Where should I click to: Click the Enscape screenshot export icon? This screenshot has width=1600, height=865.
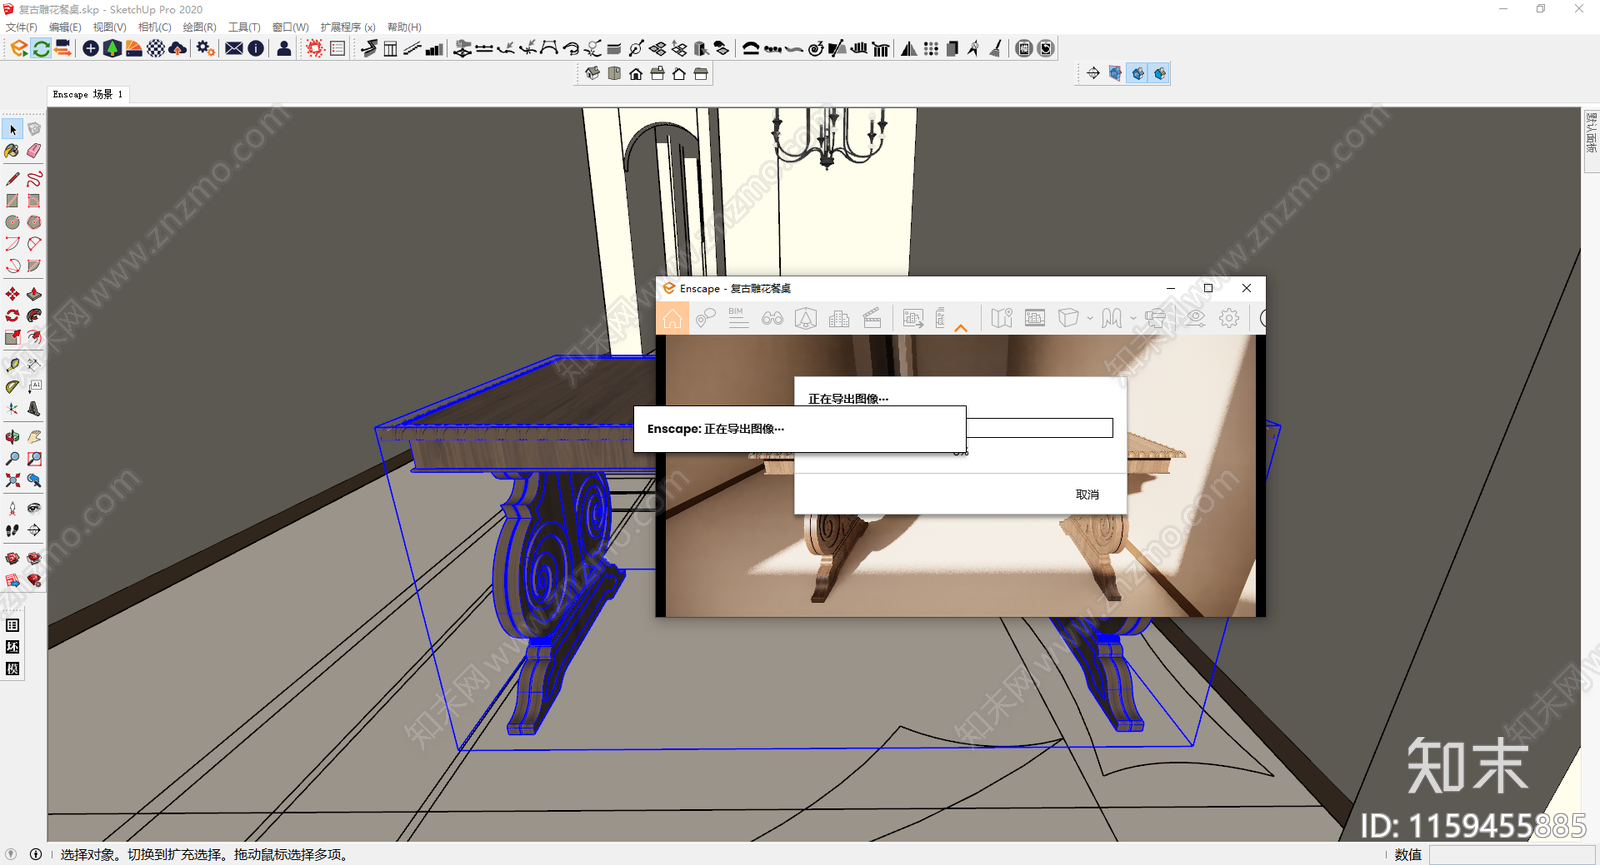coord(912,318)
